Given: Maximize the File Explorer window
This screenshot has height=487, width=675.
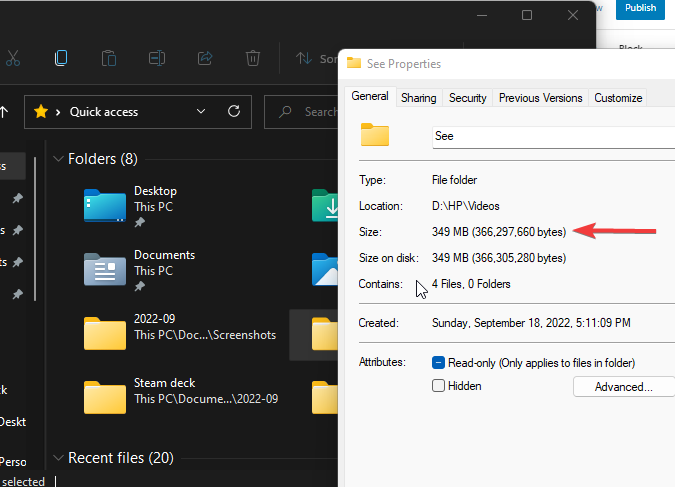Looking at the screenshot, I should (x=527, y=16).
